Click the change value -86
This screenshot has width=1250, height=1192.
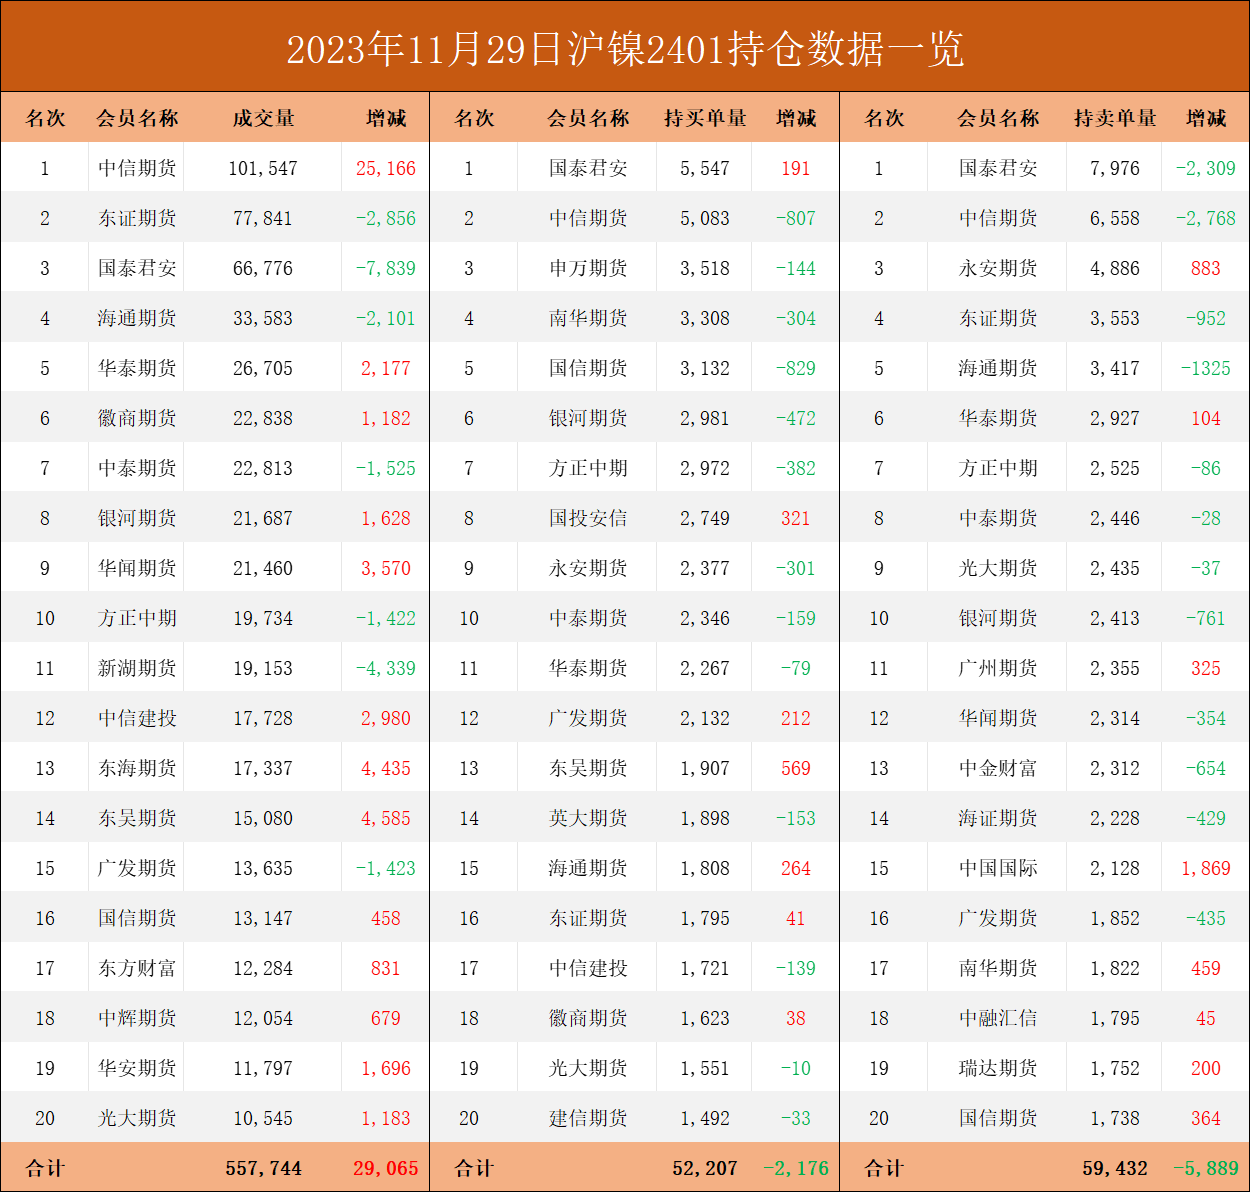(1206, 468)
